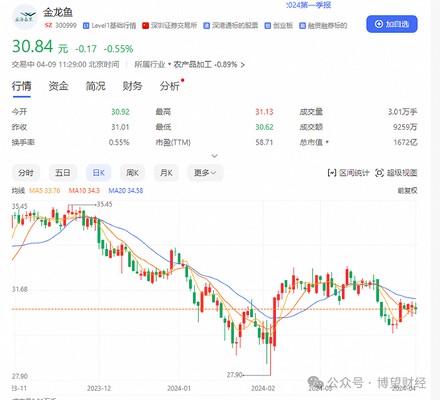Screen dimensions: 440x400
Task: Select the 周K chart period
Action: coord(132,173)
